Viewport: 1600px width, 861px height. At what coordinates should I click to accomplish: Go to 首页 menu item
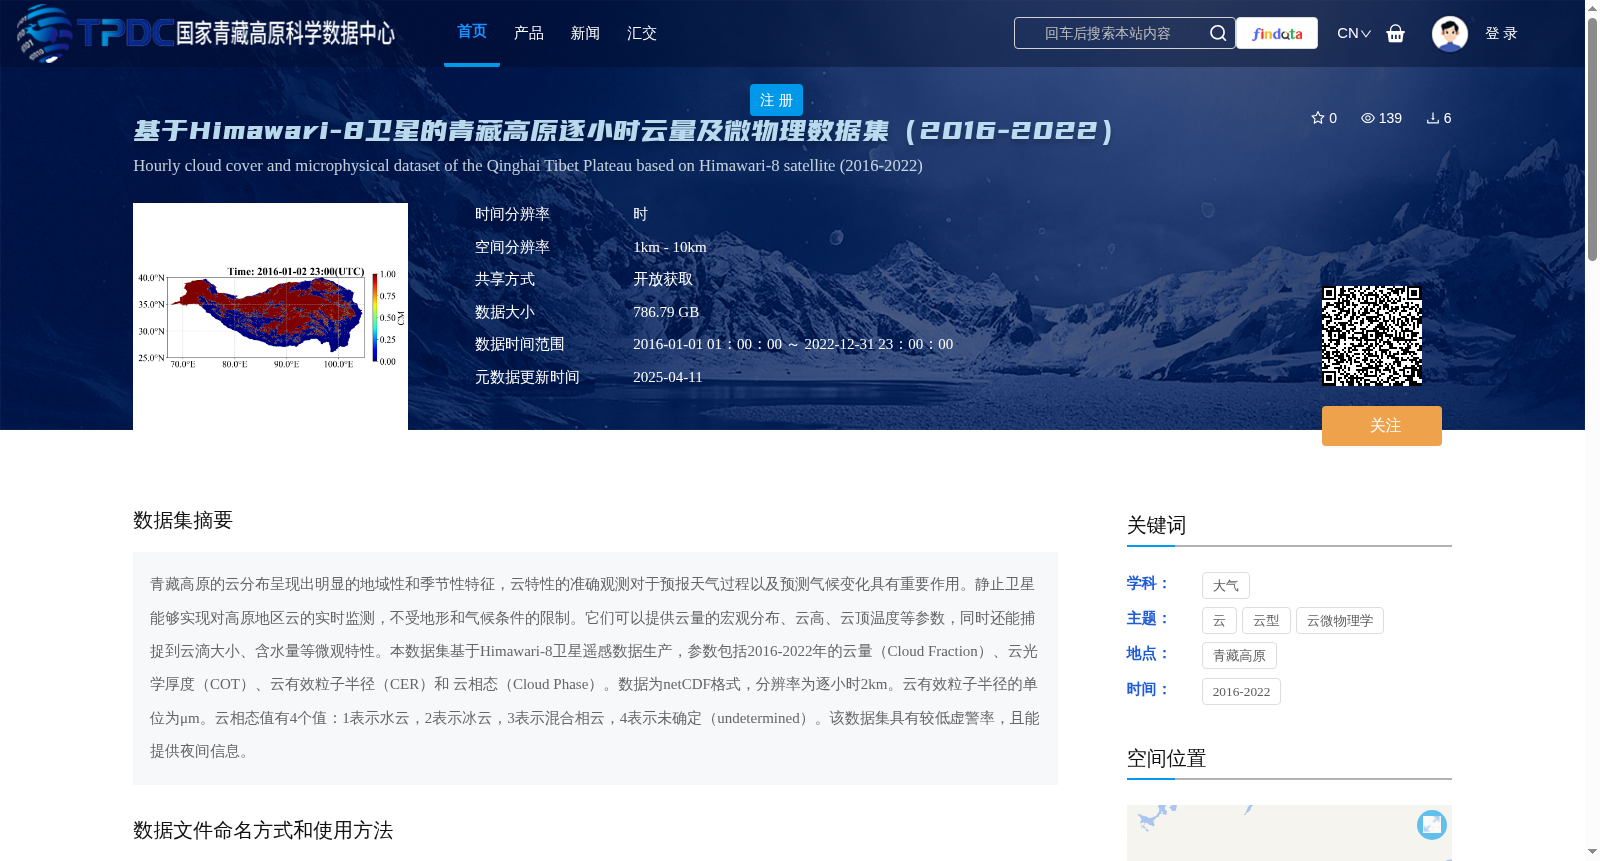pos(472,32)
